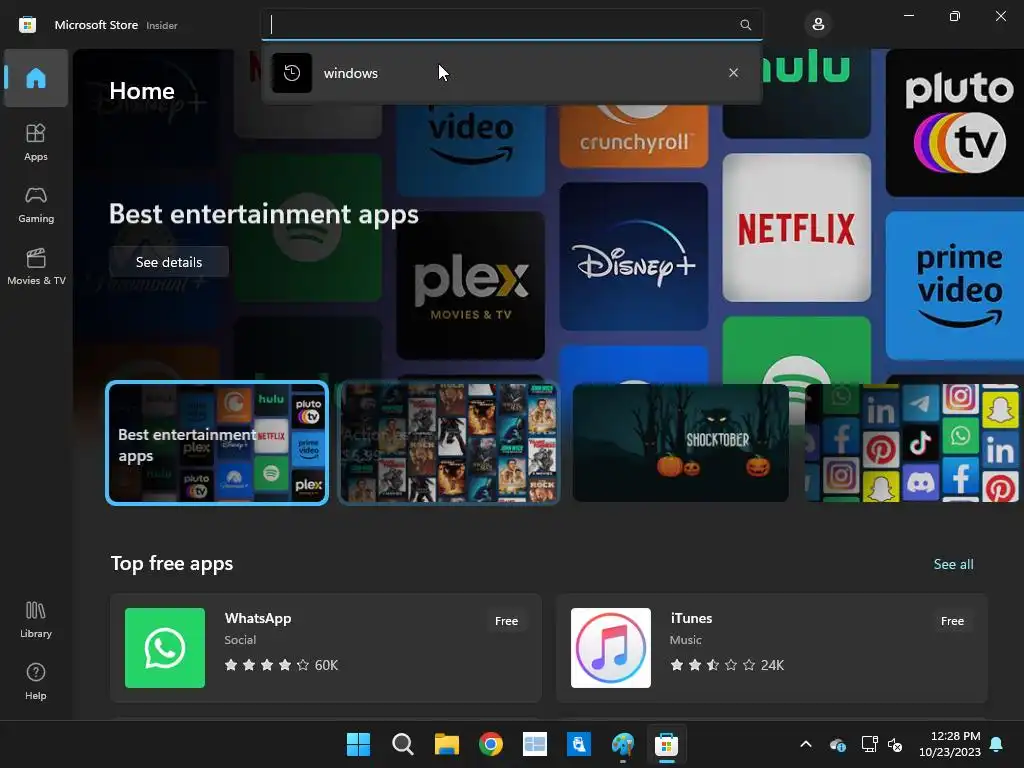Select the Shocktober carousel thumbnail
This screenshot has height=768, width=1024.
pyautogui.click(x=680, y=443)
